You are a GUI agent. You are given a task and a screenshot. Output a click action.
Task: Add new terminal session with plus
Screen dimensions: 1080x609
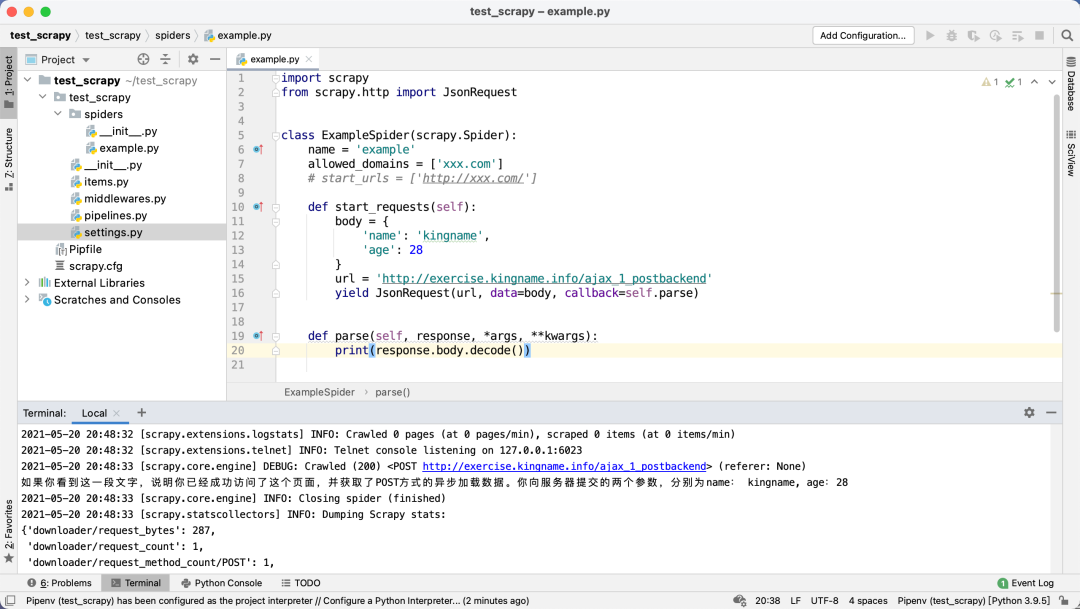[141, 413]
